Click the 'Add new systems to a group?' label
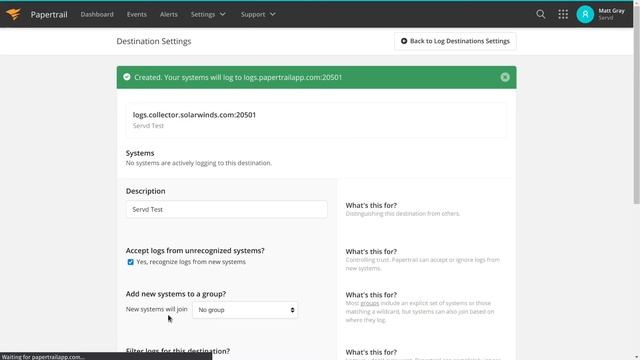640x360 pixels. click(x=176, y=294)
